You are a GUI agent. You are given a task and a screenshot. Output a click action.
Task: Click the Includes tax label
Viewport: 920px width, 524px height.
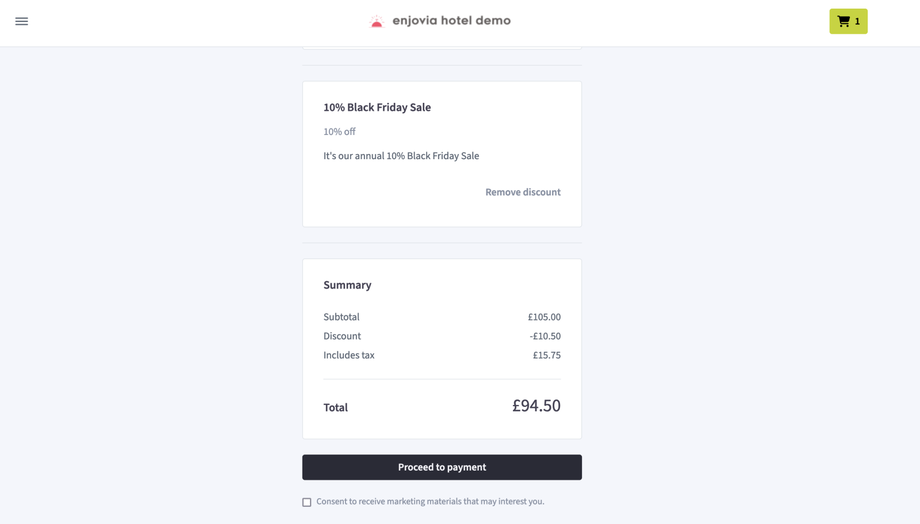[349, 355]
